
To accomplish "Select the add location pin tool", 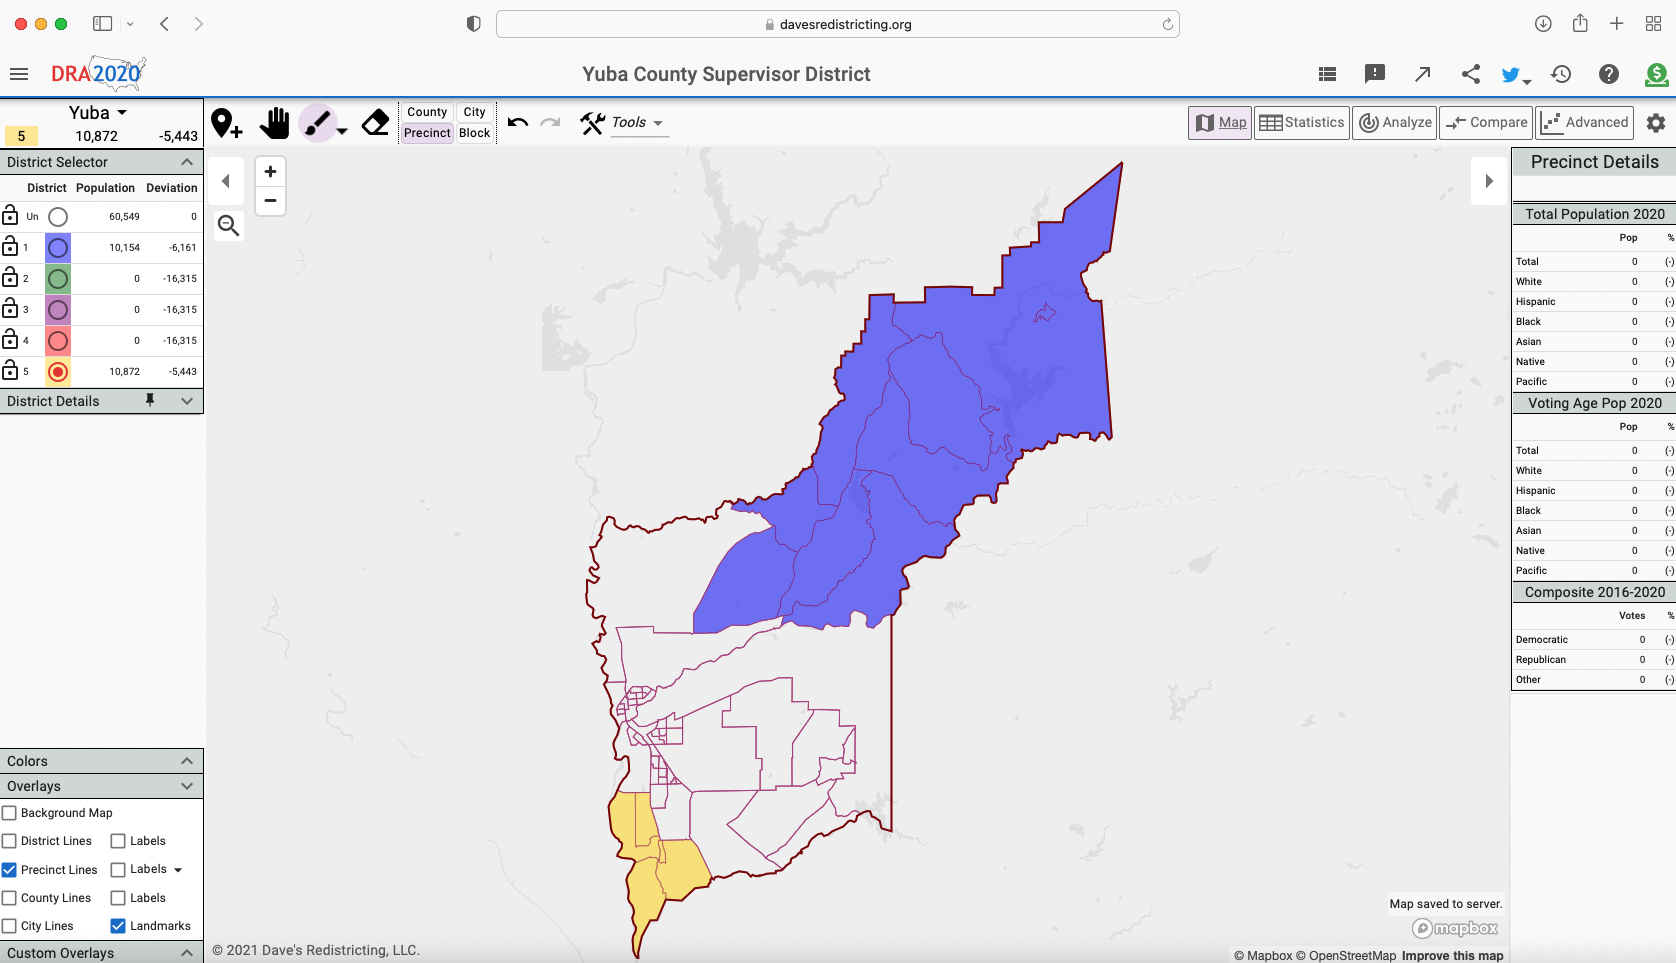I will (227, 123).
